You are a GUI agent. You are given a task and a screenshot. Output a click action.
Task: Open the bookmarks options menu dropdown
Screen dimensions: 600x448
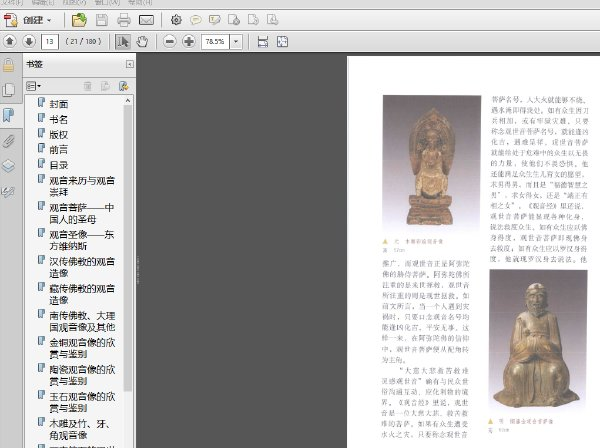pyautogui.click(x=34, y=86)
